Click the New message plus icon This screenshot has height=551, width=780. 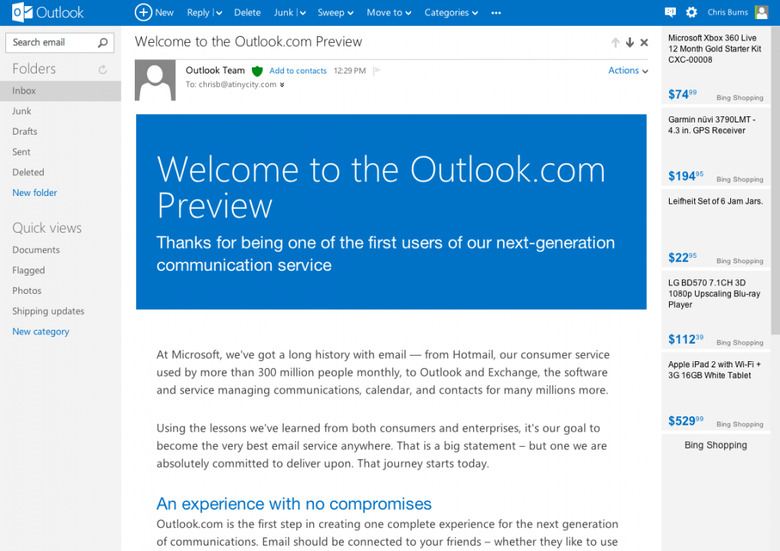[x=143, y=12]
